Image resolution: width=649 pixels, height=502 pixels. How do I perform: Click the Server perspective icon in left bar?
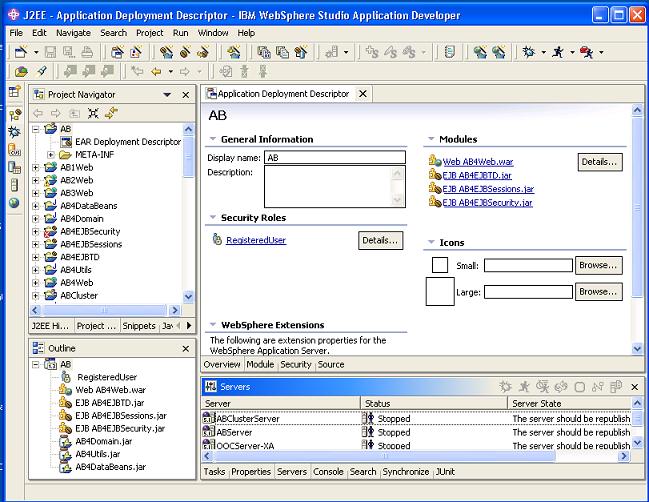(14, 185)
